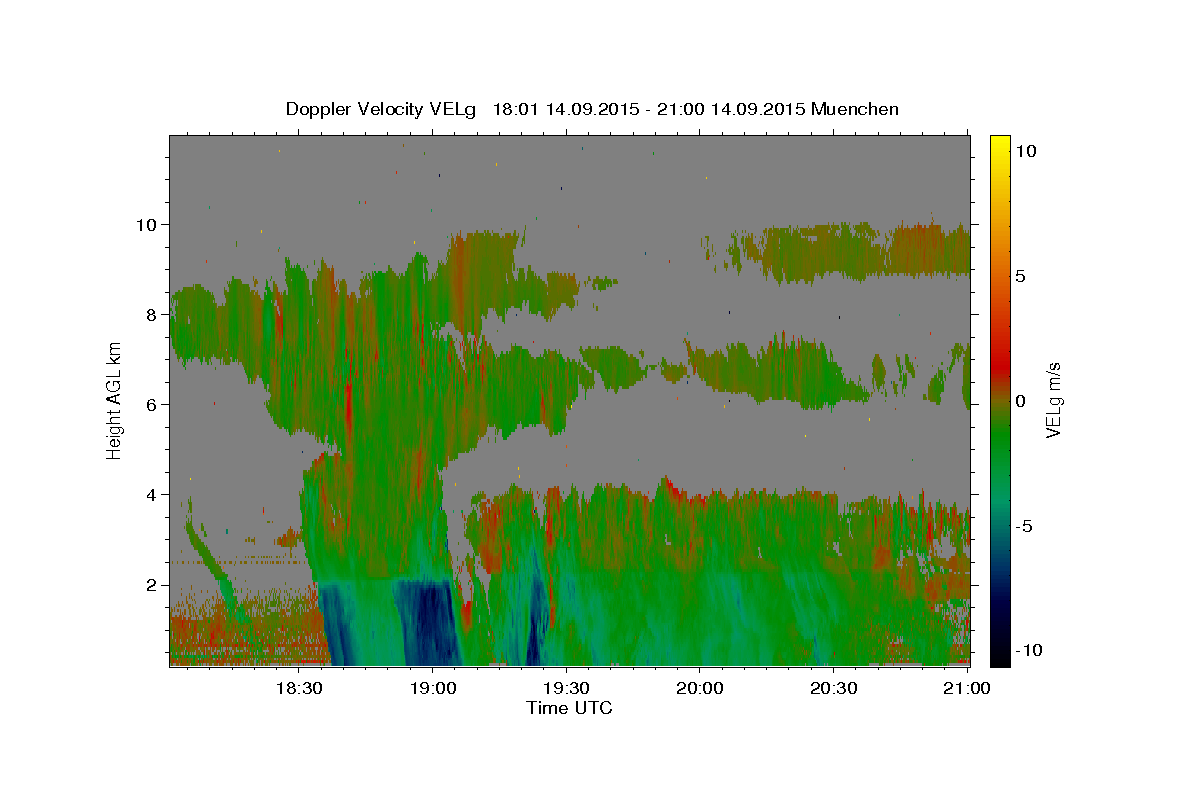Click the plot title 'Doppler Velocity VELg'
Viewport: 1200px width, 800px height.
[383, 109]
